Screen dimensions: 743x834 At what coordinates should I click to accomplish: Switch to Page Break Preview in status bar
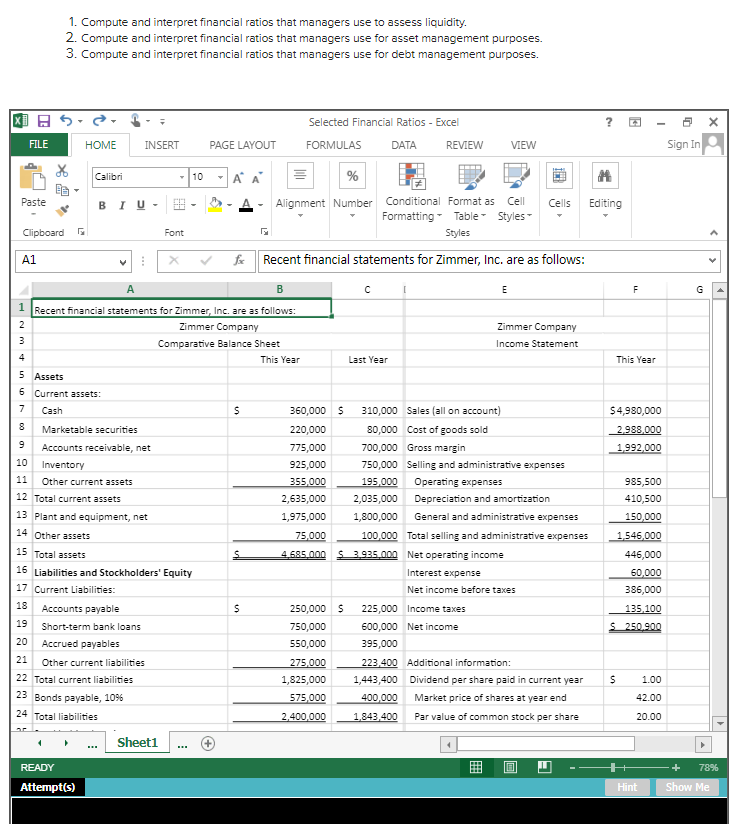point(544,767)
